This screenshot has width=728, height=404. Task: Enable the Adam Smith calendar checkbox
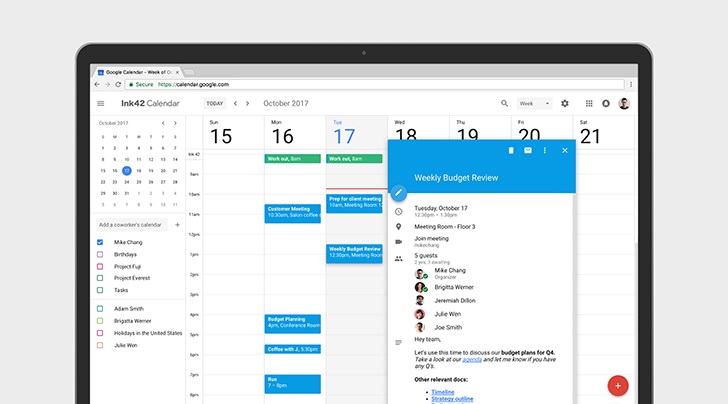click(100, 308)
